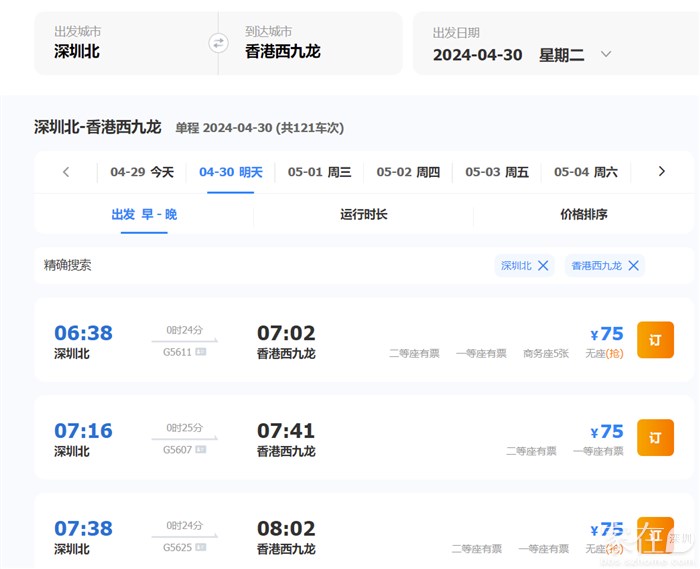This screenshot has width=700, height=569.
Task: Go to next dates arrow
Action: point(661,172)
